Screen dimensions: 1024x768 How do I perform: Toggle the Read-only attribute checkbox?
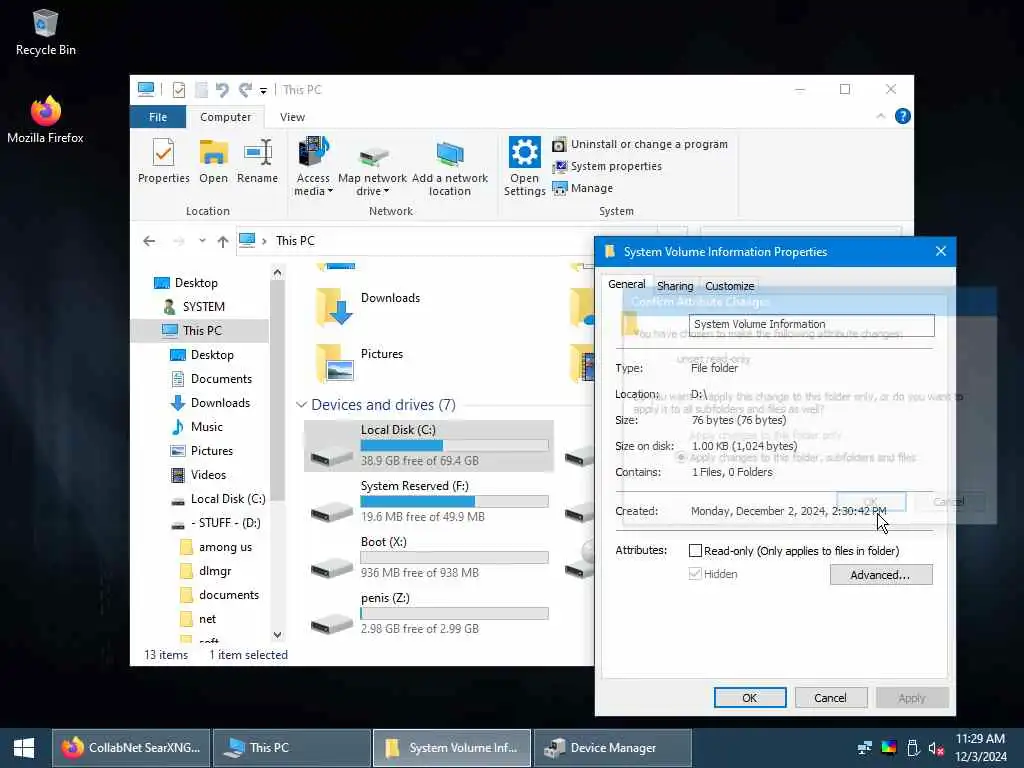coord(696,551)
